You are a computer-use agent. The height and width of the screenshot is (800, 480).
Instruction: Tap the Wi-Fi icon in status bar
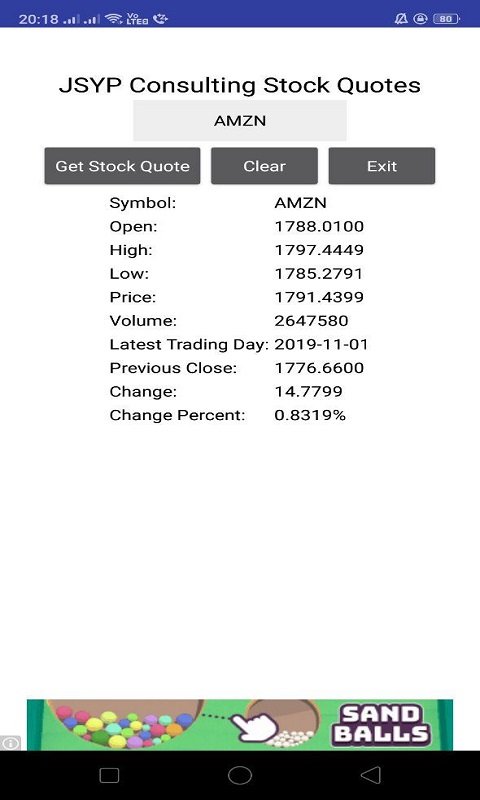coord(113,19)
